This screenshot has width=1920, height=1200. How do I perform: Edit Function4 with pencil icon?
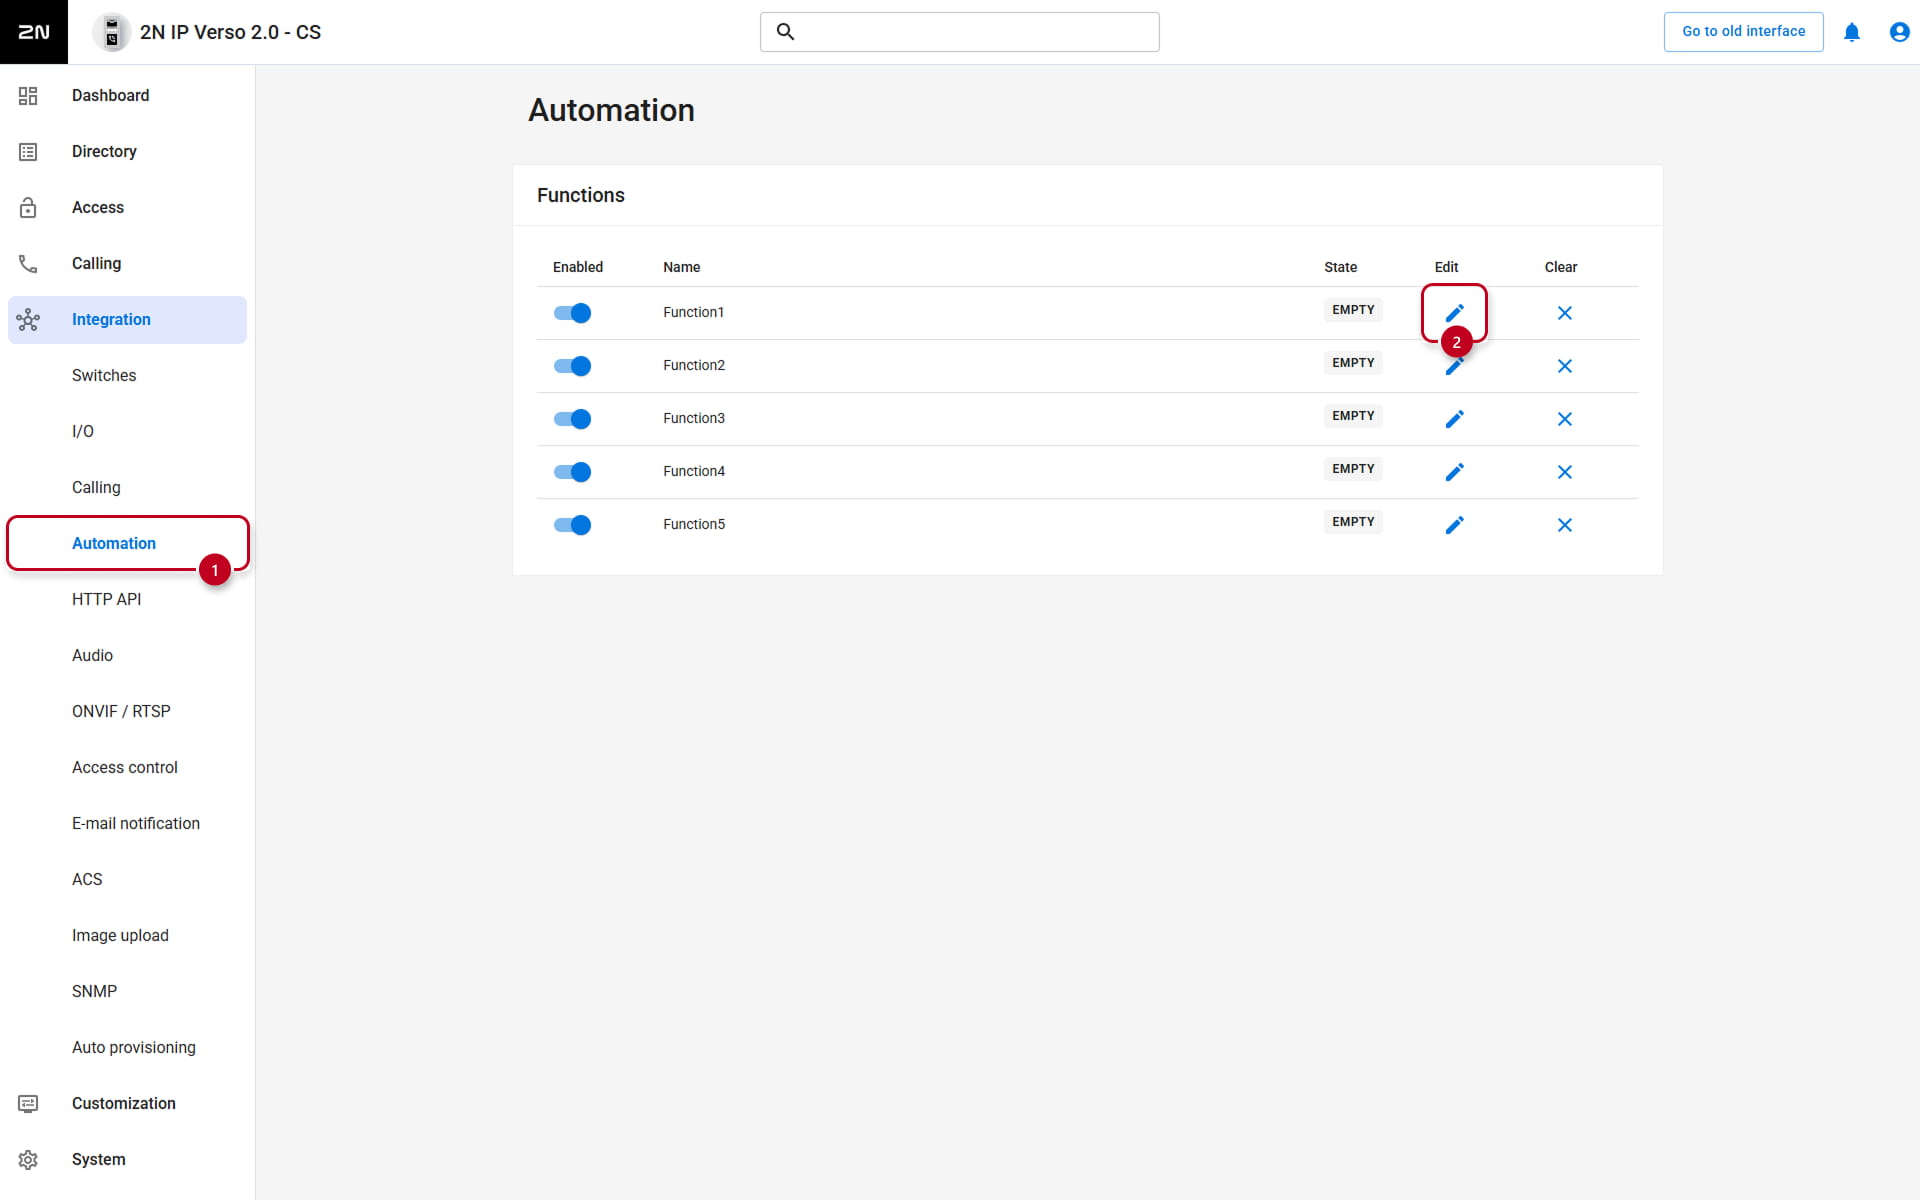1455,472
